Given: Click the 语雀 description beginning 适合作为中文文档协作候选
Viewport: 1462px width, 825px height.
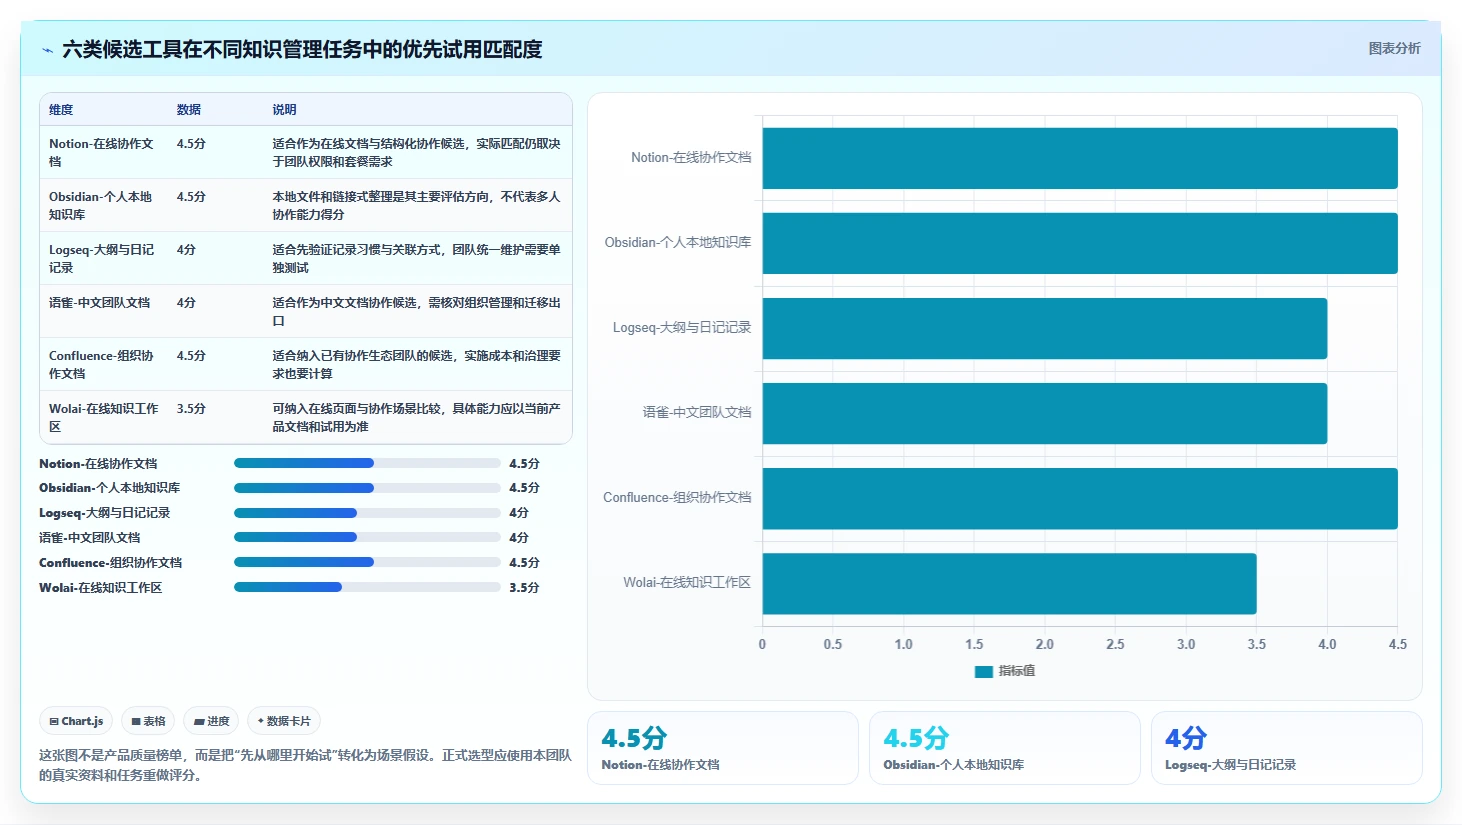Looking at the screenshot, I should click(416, 311).
